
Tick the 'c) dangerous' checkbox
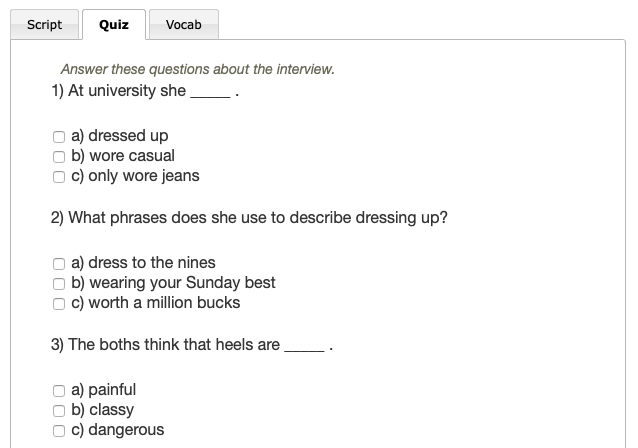(x=59, y=430)
